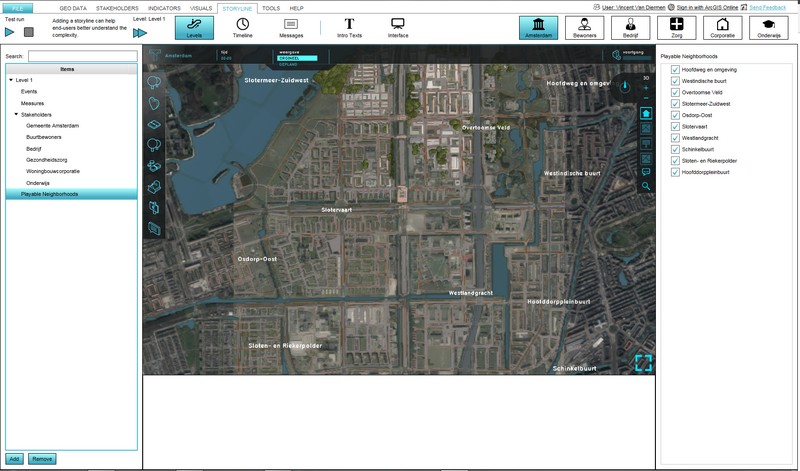Start the test run with the play icon

pos(10,32)
